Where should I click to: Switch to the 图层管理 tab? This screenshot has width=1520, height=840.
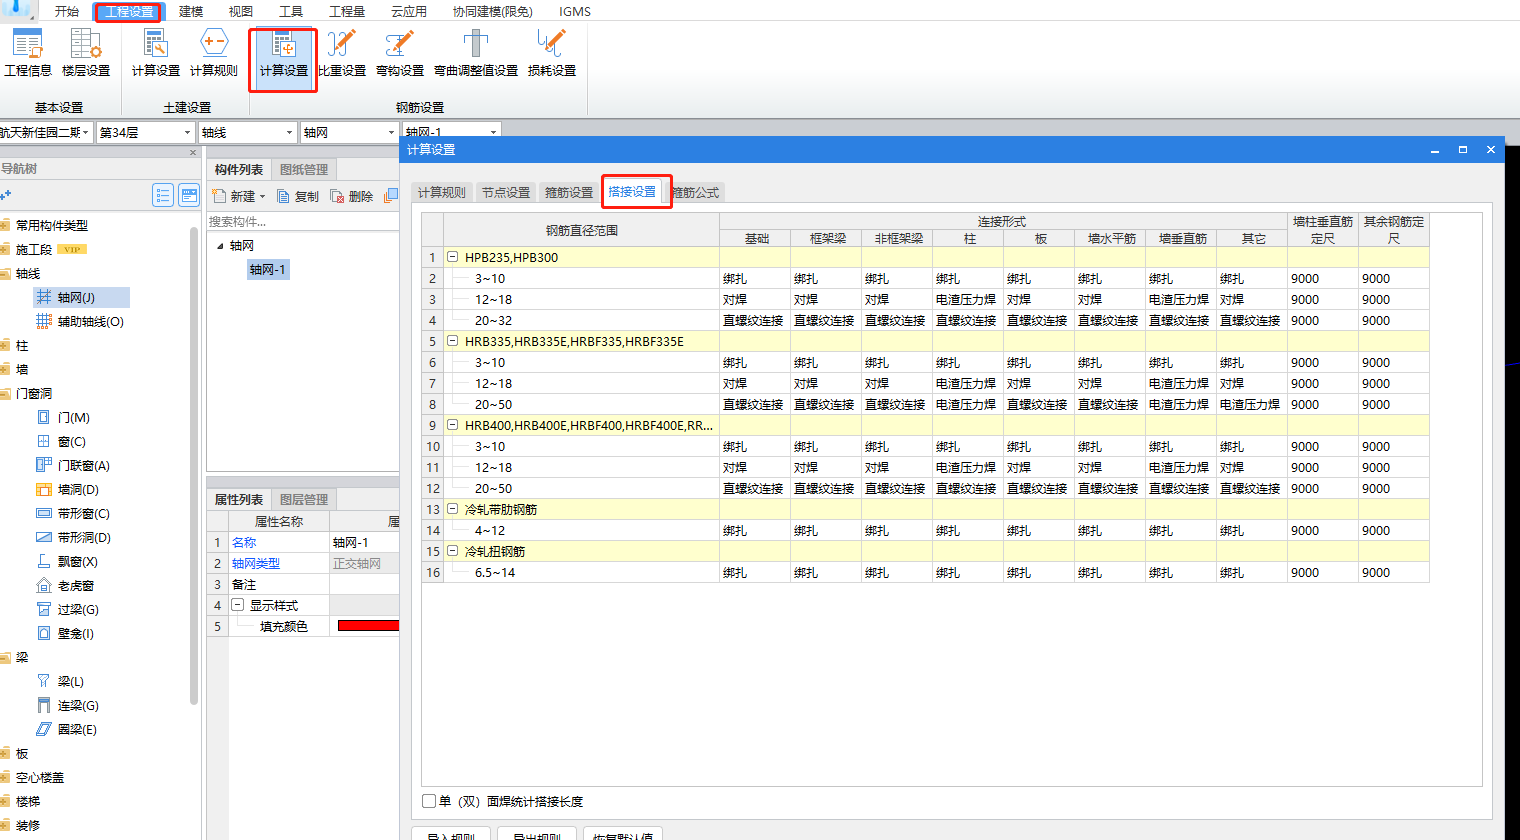[304, 500]
